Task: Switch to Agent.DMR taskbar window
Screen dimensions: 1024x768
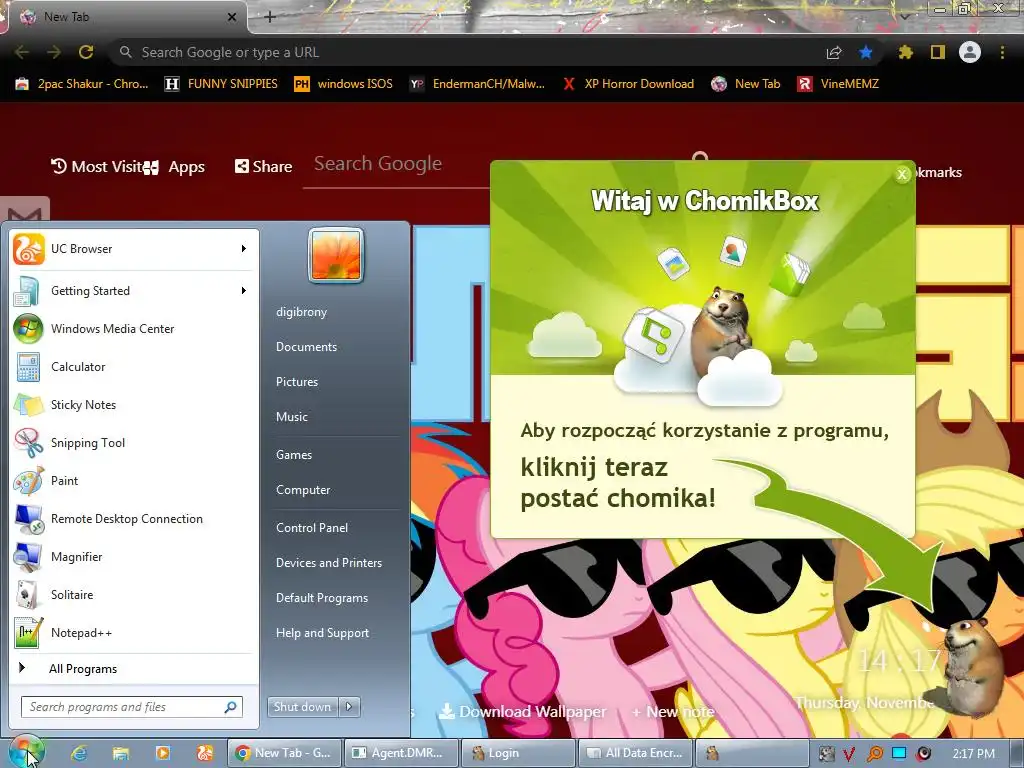Action: point(400,753)
